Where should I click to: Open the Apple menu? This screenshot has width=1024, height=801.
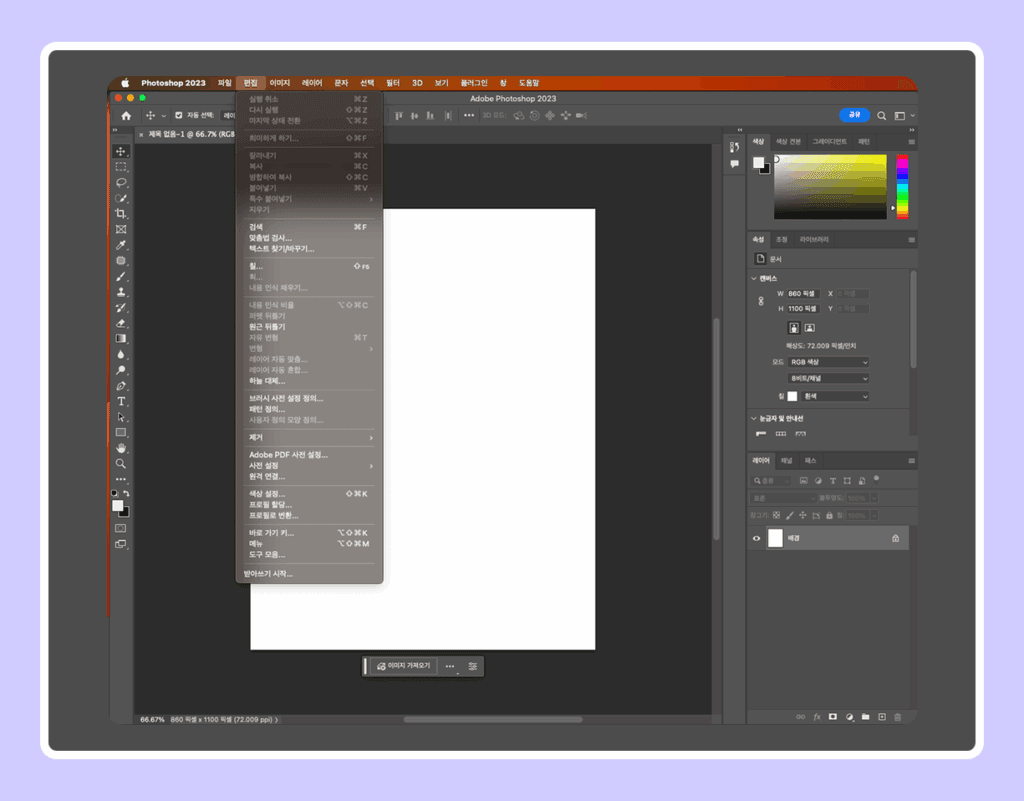point(125,83)
